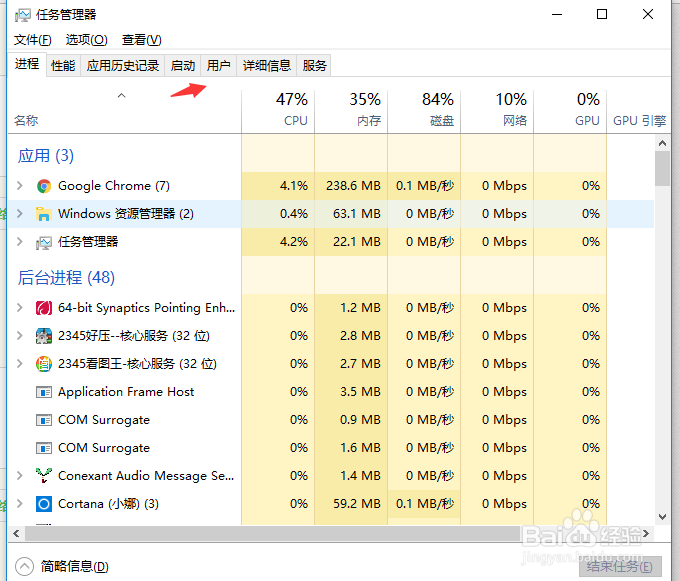Click Chrome's 238.6 MB memory value
The width and height of the screenshot is (680, 581).
pos(353,186)
